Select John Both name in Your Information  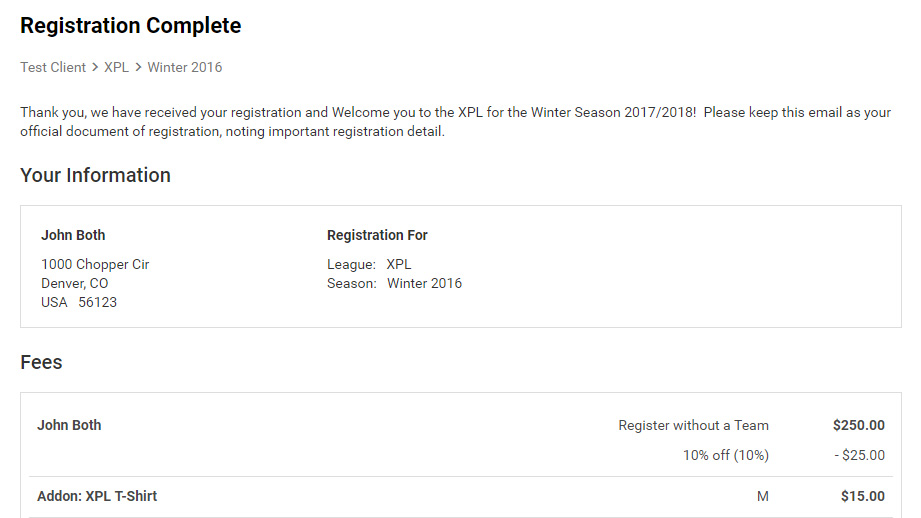[73, 235]
